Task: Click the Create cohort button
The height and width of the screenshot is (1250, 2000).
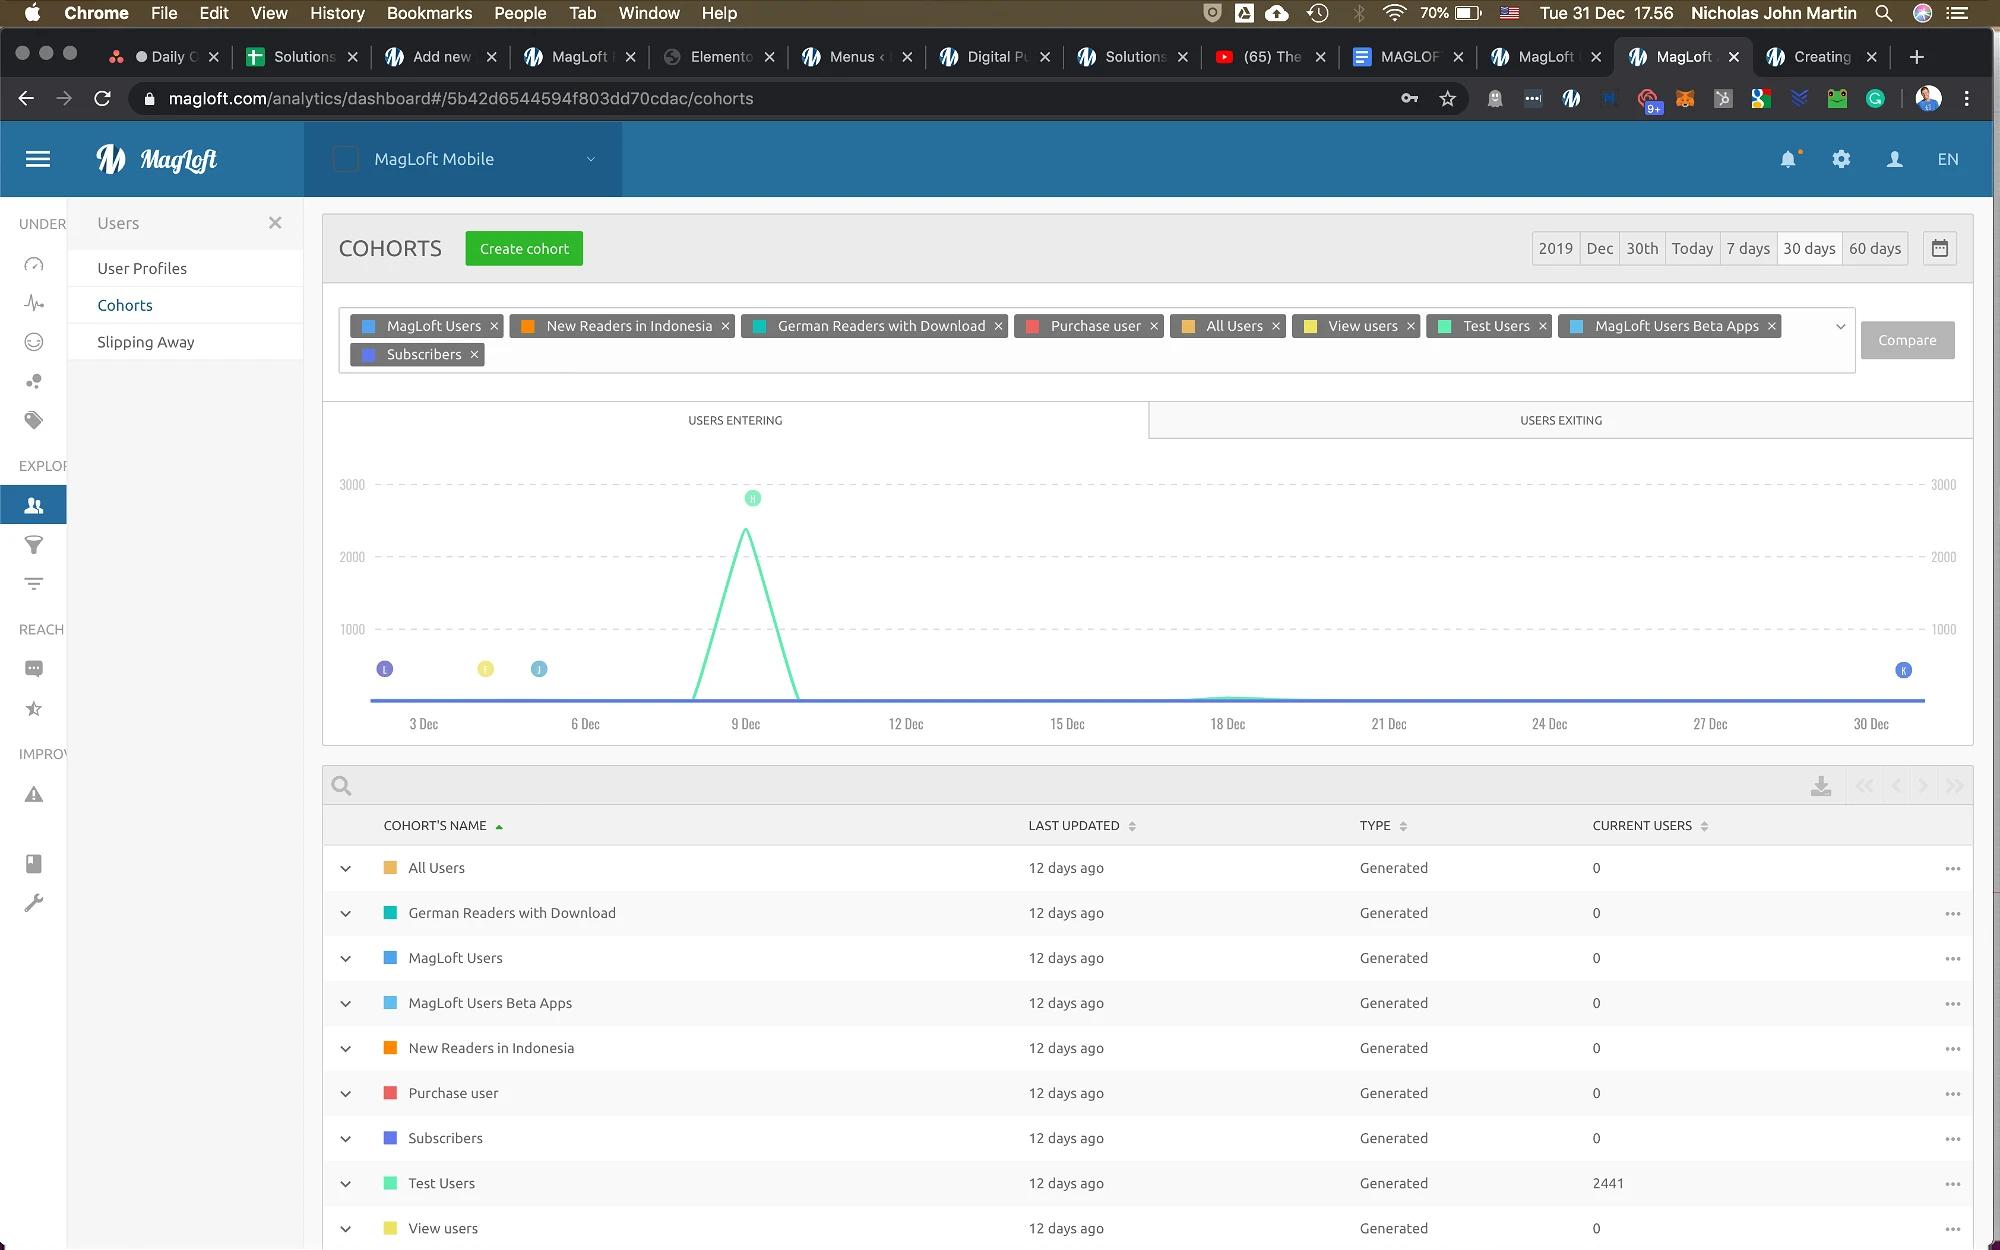Action: pyautogui.click(x=524, y=248)
